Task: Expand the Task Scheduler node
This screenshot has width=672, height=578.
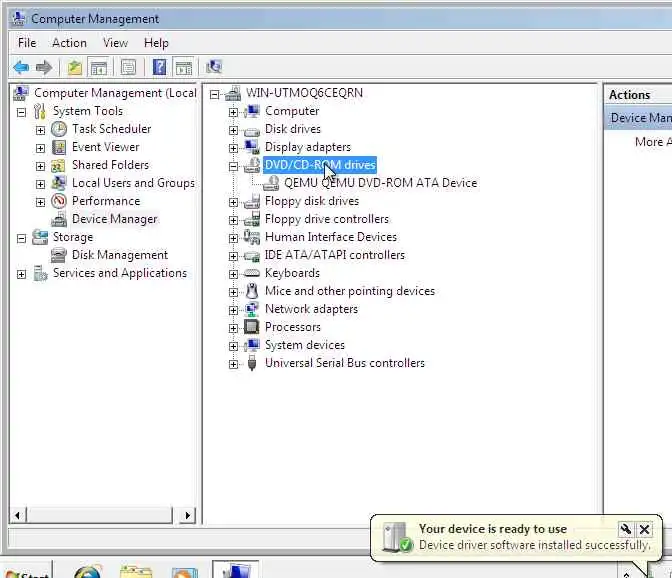Action: pos(40,130)
